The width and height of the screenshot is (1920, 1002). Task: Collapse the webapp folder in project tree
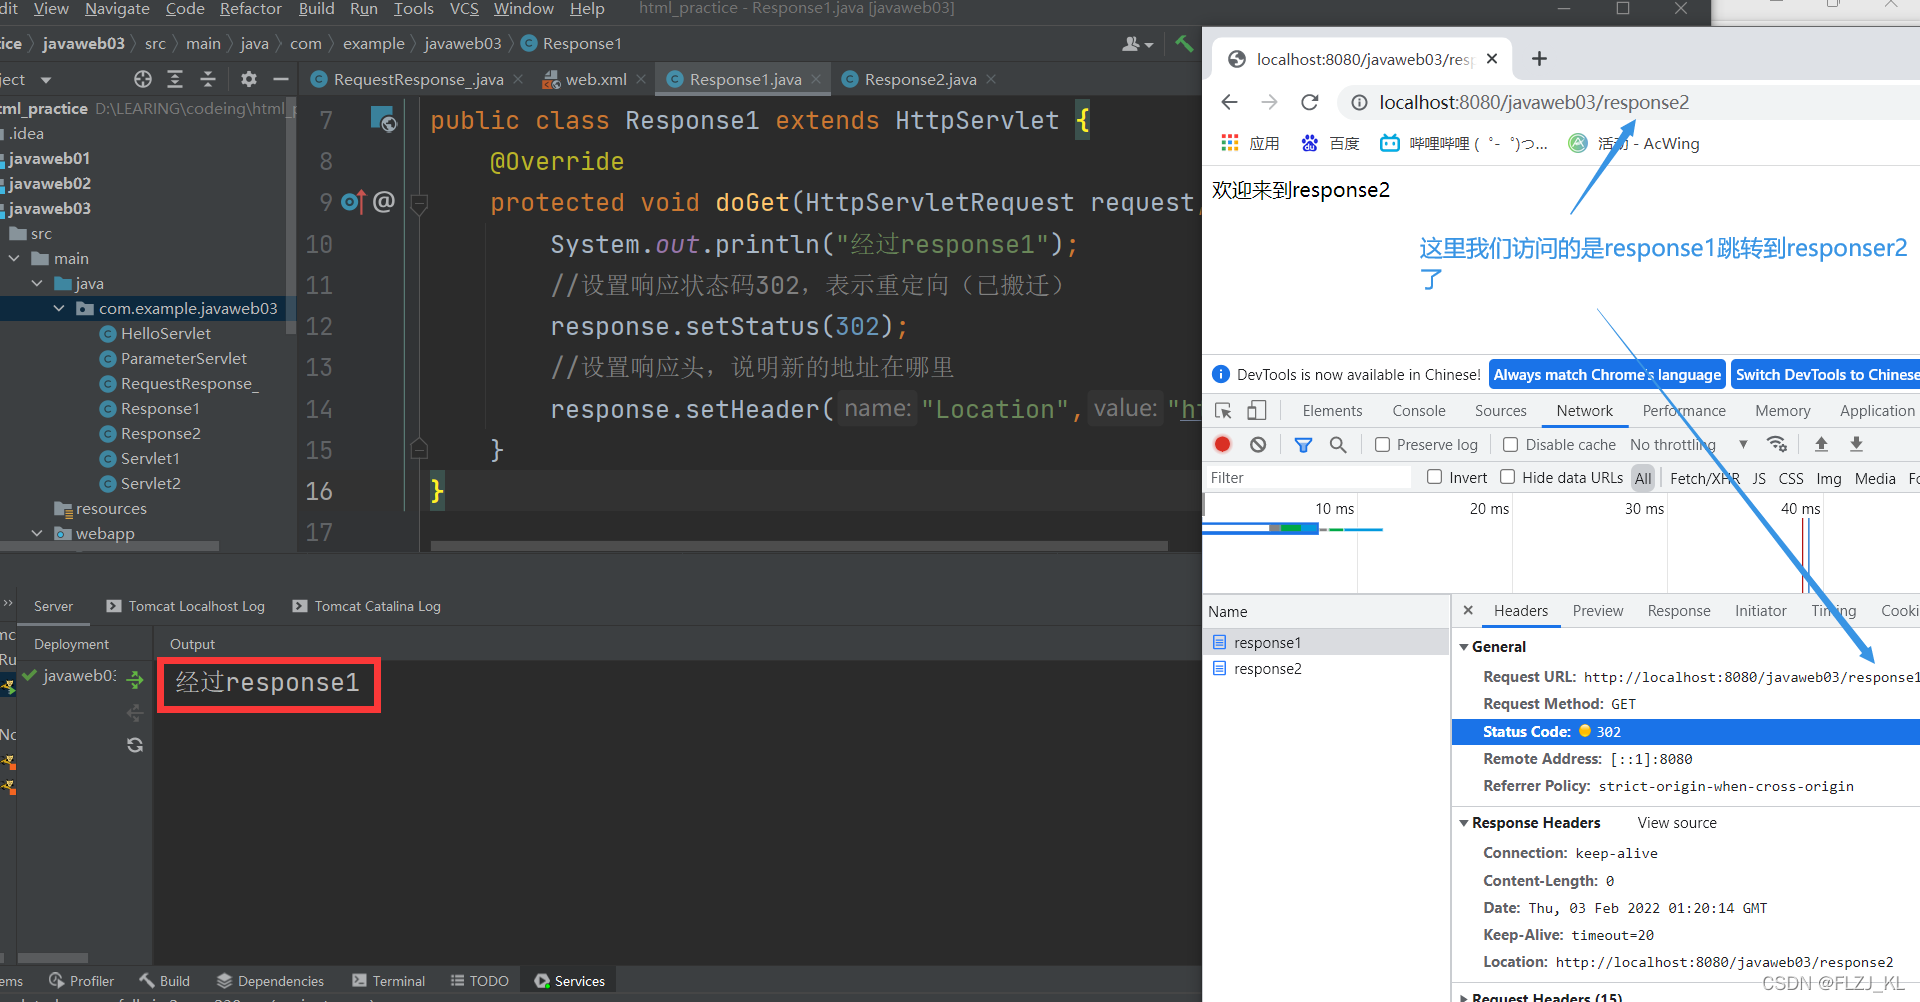click(x=37, y=533)
